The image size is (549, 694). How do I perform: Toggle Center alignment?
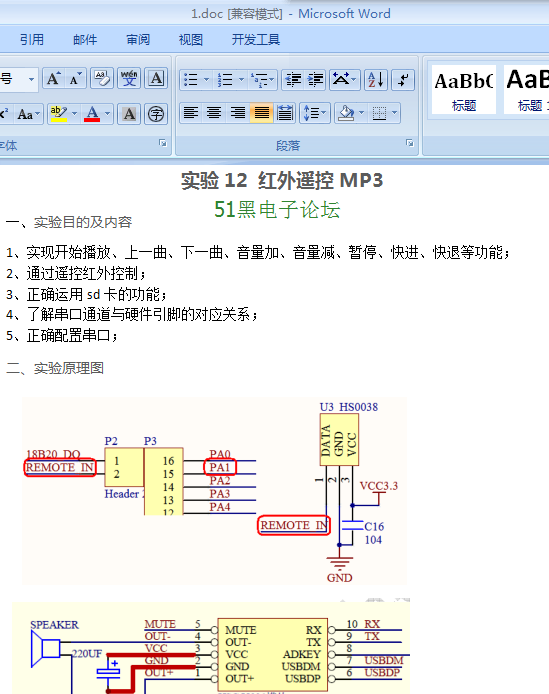point(214,113)
